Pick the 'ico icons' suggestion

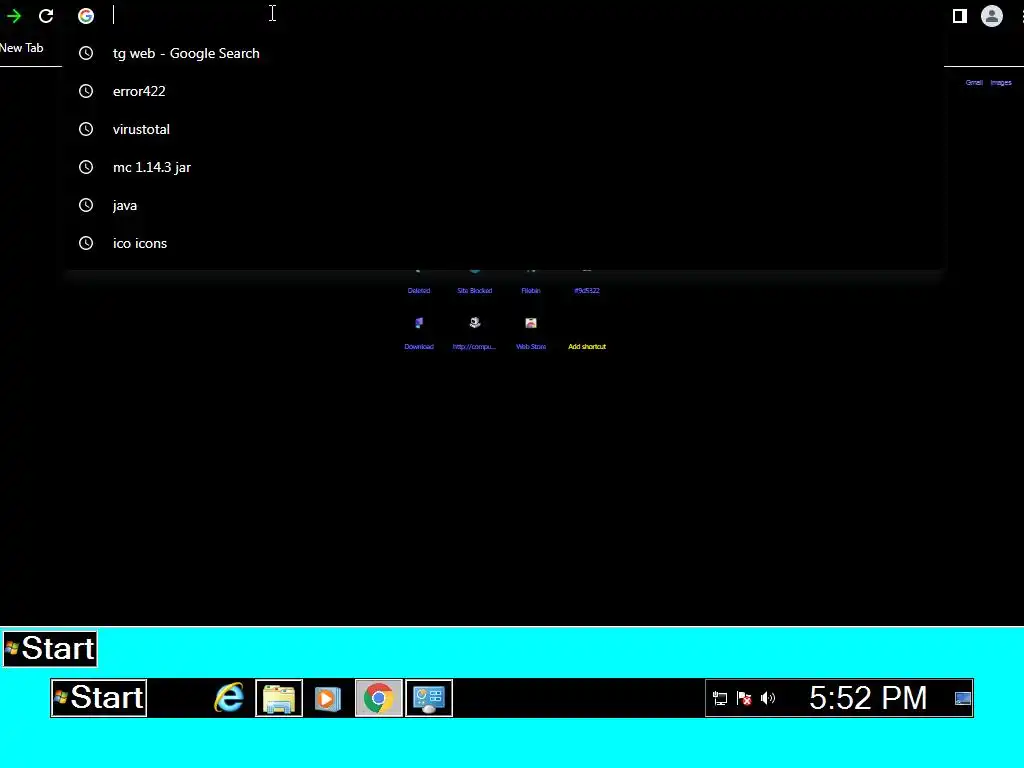click(x=504, y=243)
